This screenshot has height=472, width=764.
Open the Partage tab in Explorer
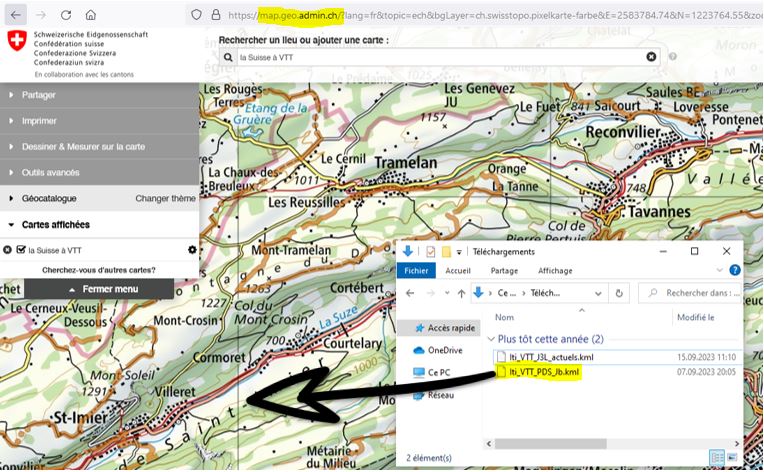click(504, 270)
